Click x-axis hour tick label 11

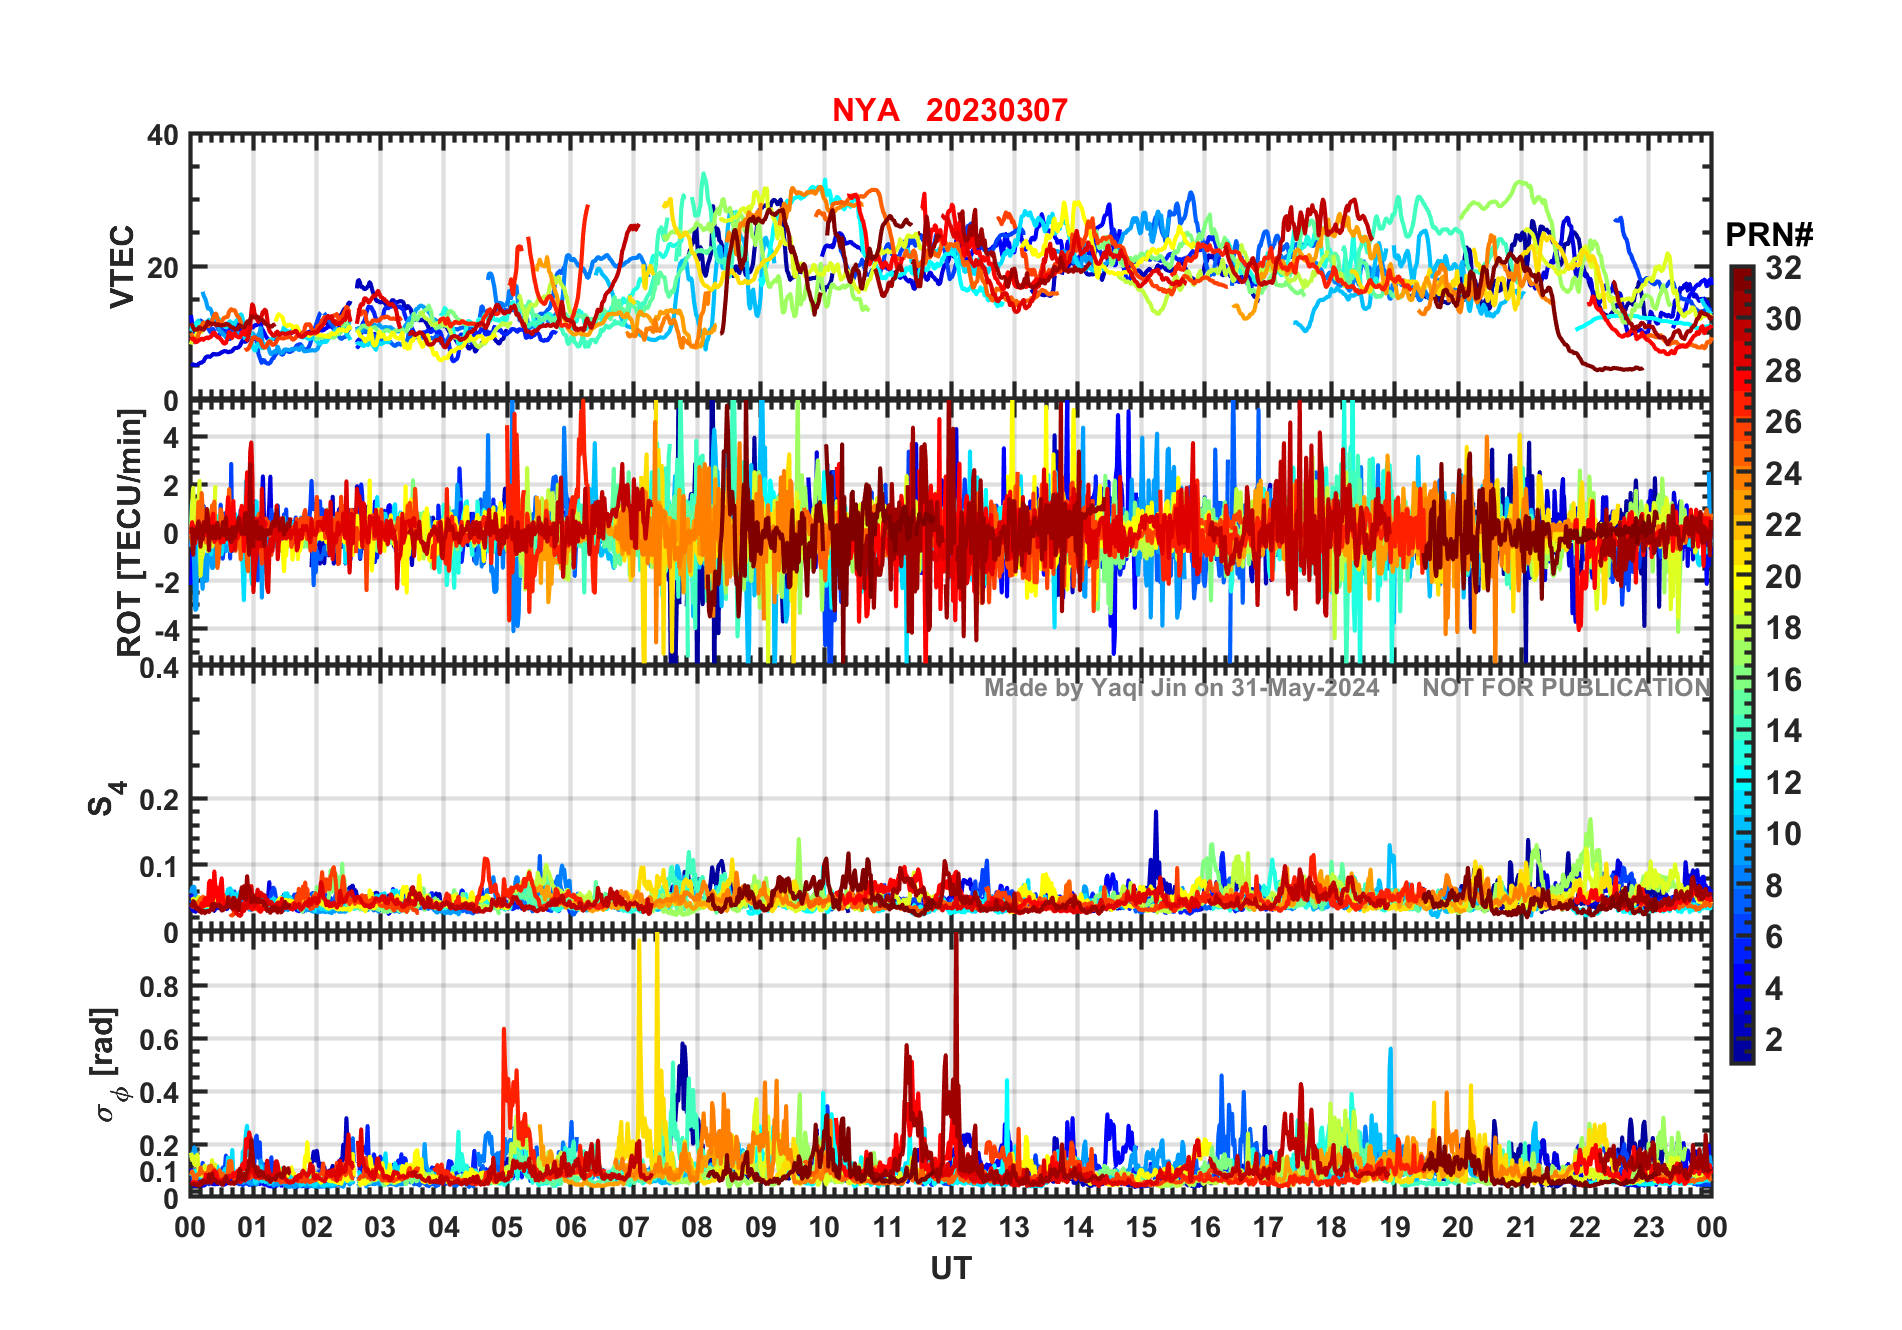click(888, 1227)
